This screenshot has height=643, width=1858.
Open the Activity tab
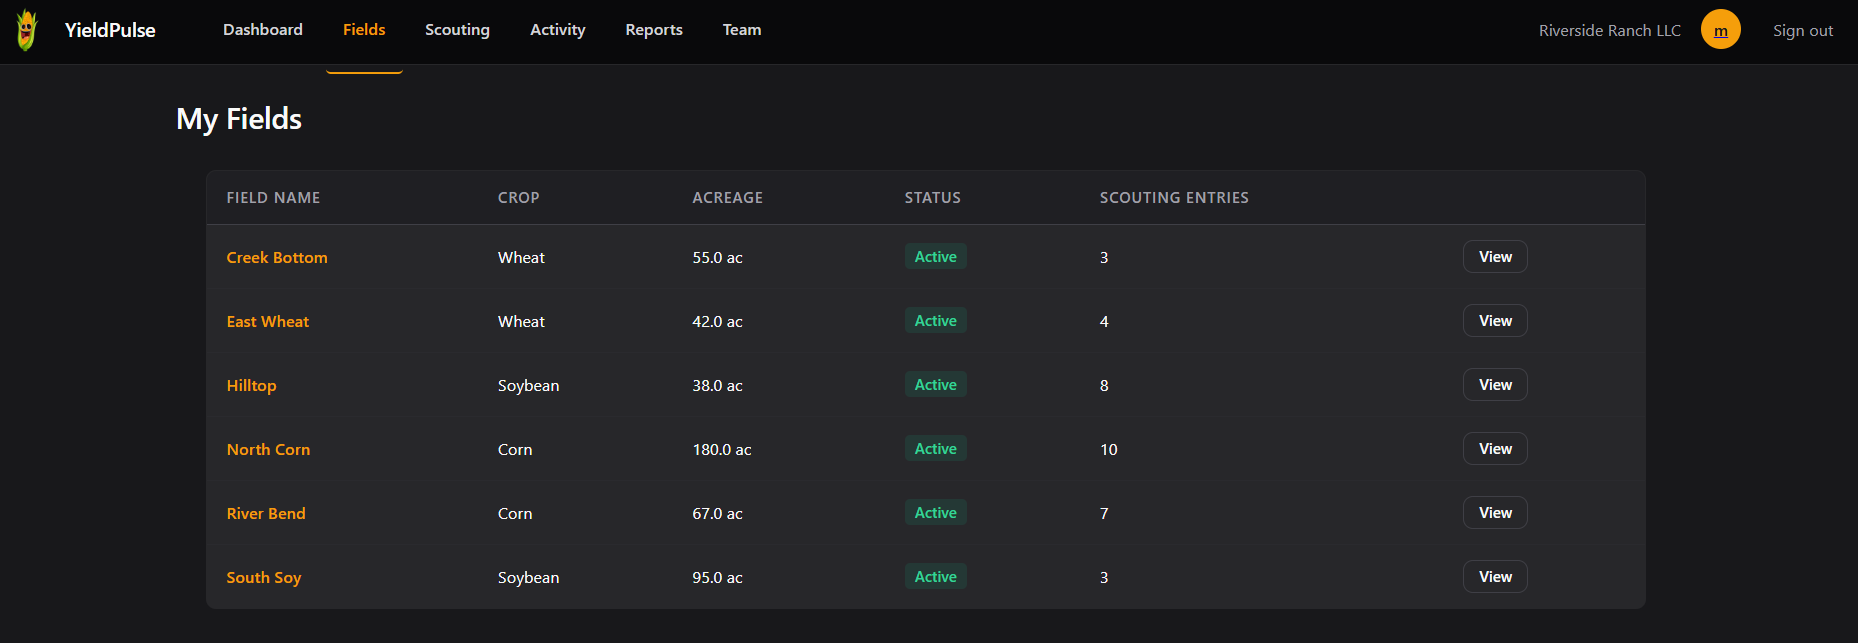click(x=557, y=30)
